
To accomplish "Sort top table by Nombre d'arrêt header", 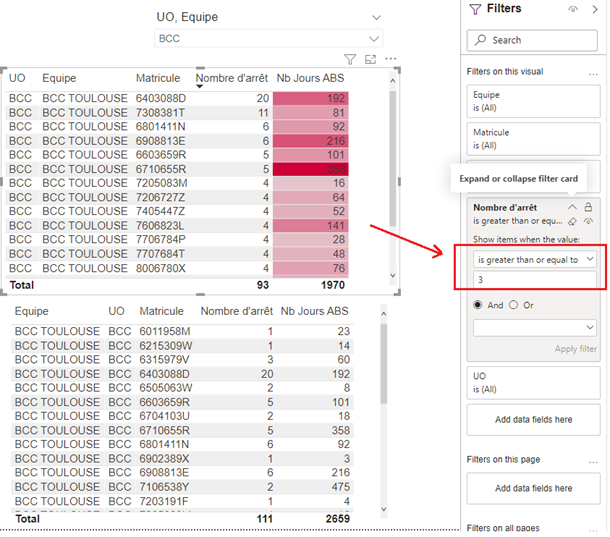I will click(x=231, y=78).
